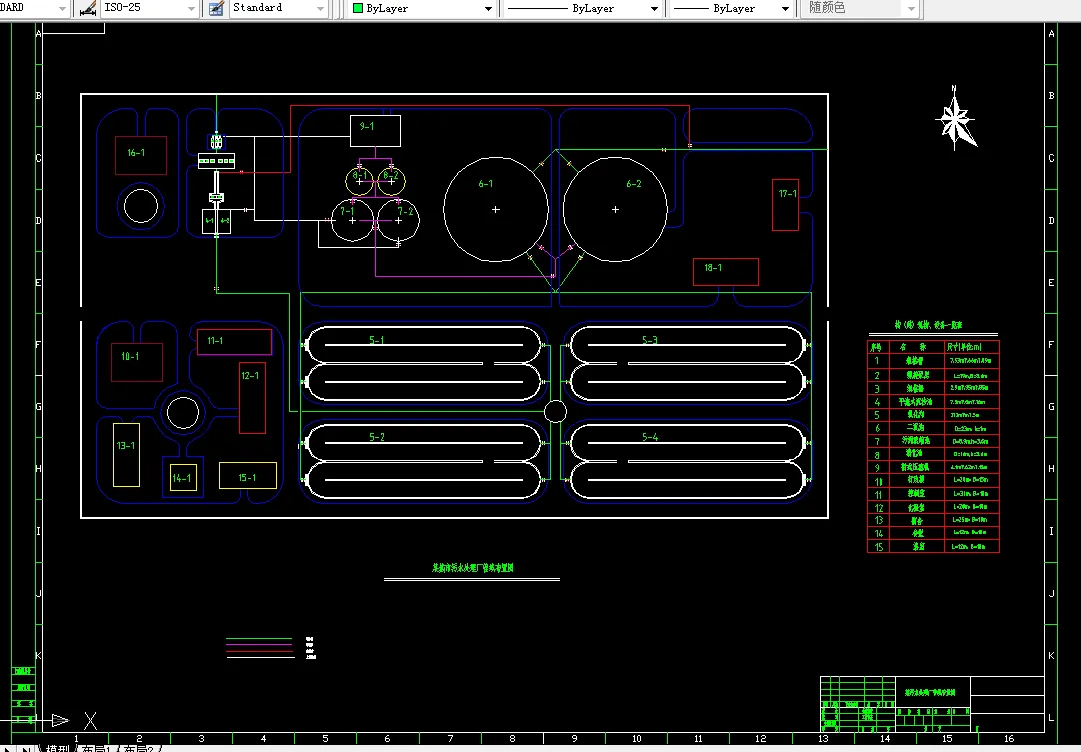Select the yellow building label 14-1
The width and height of the screenshot is (1081, 752).
(x=181, y=478)
